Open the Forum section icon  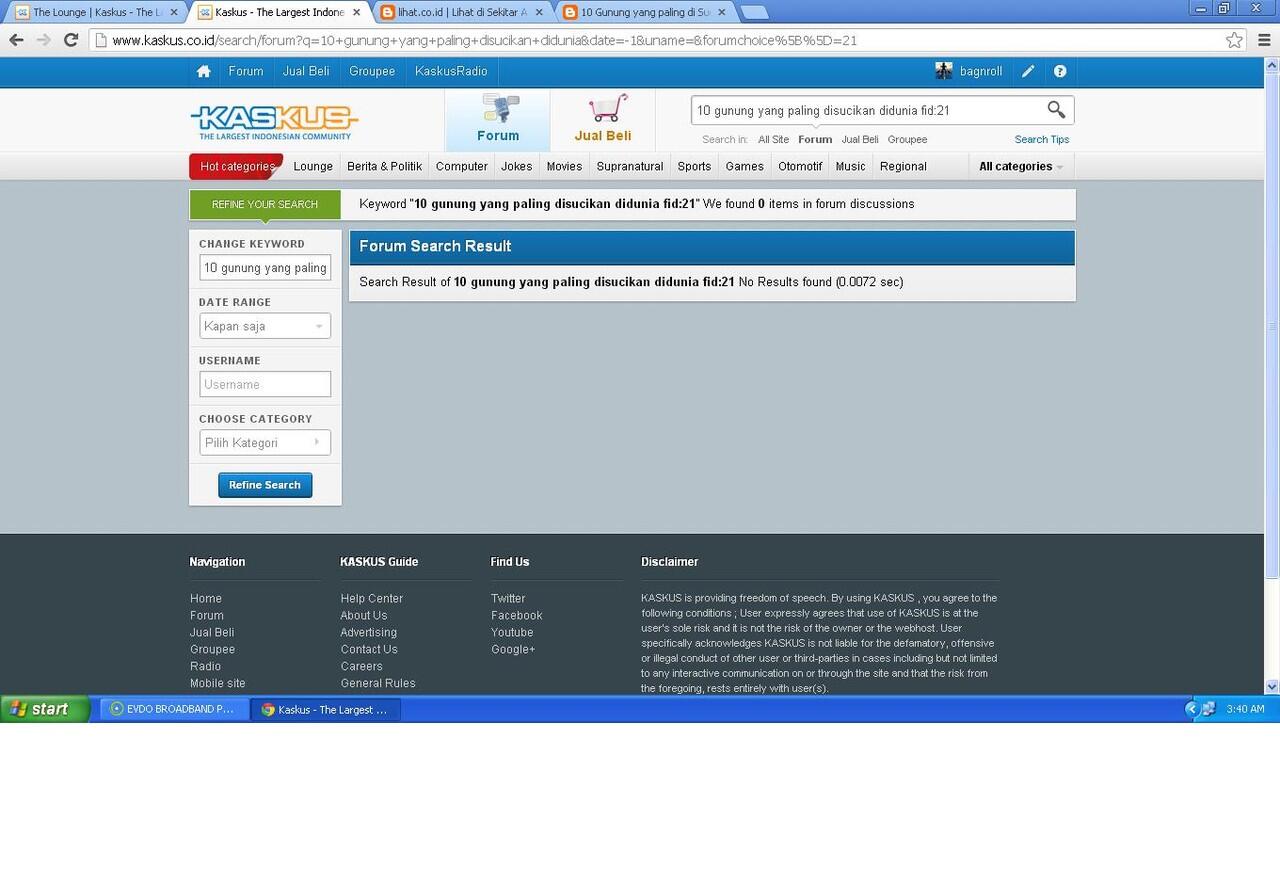(498, 120)
